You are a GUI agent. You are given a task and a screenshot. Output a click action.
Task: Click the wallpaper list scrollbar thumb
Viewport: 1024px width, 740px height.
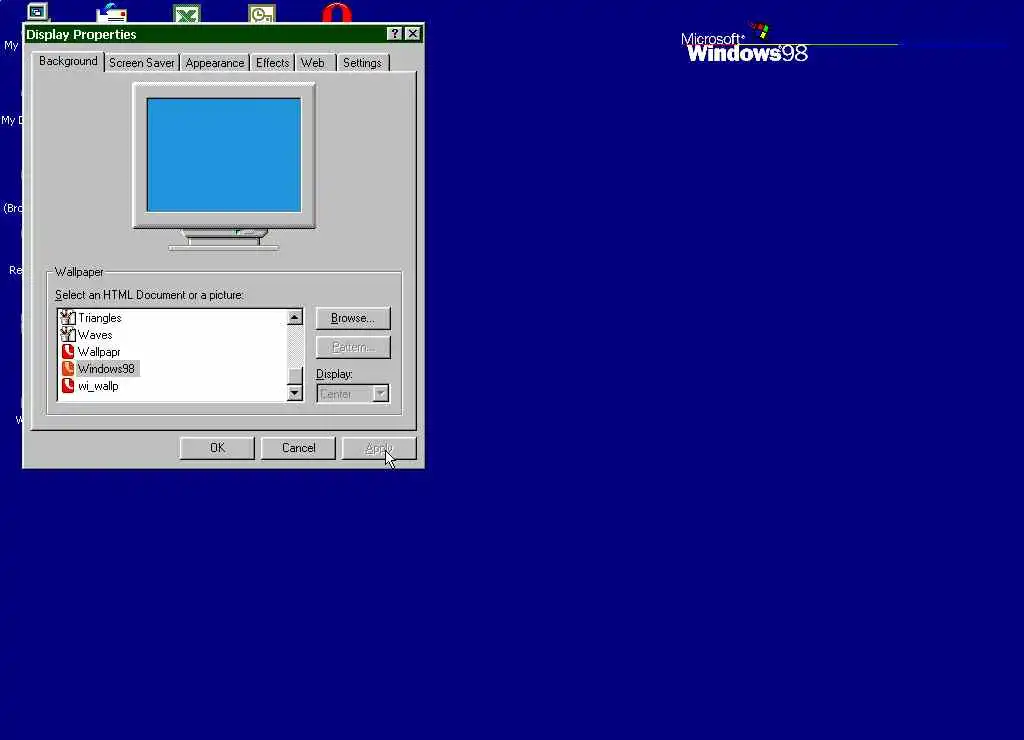tap(295, 376)
